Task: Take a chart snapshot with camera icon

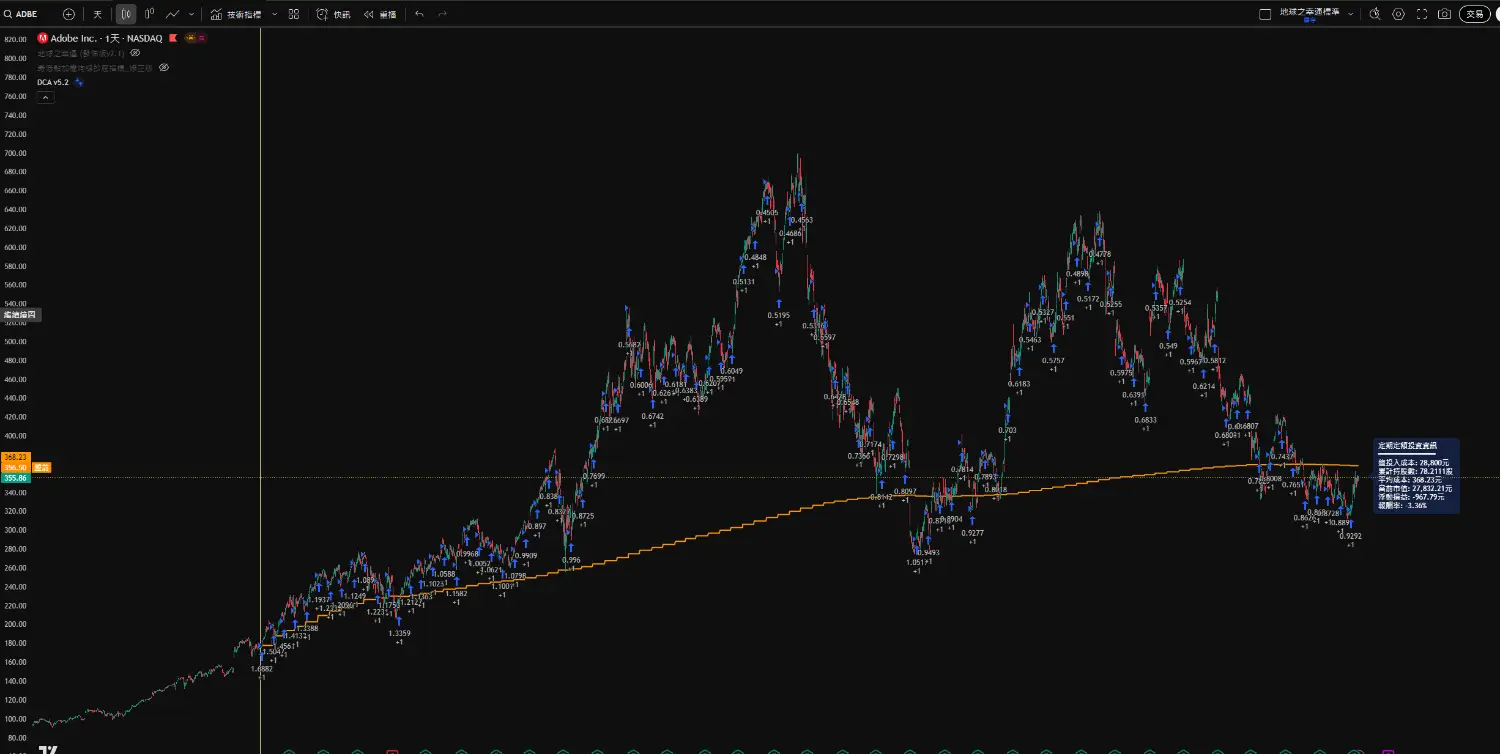Action: point(1444,14)
